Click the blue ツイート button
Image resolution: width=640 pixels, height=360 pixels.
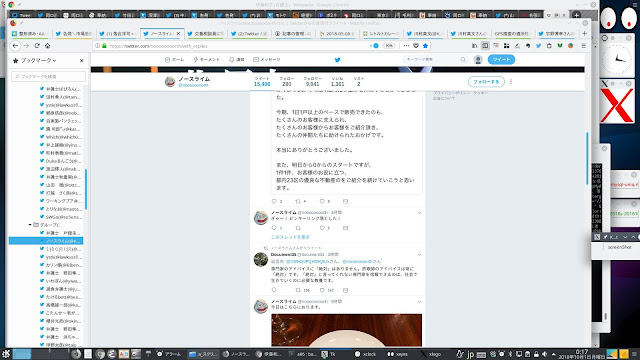pos(501,60)
